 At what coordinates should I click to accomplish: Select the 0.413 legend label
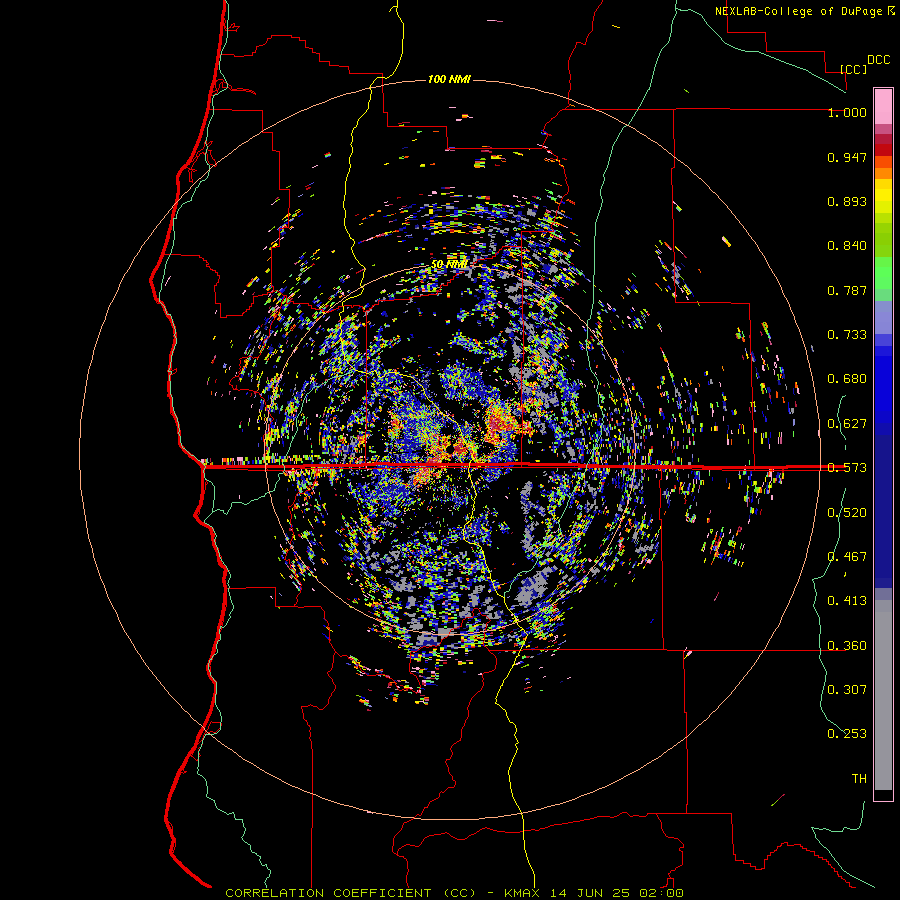coord(847,601)
